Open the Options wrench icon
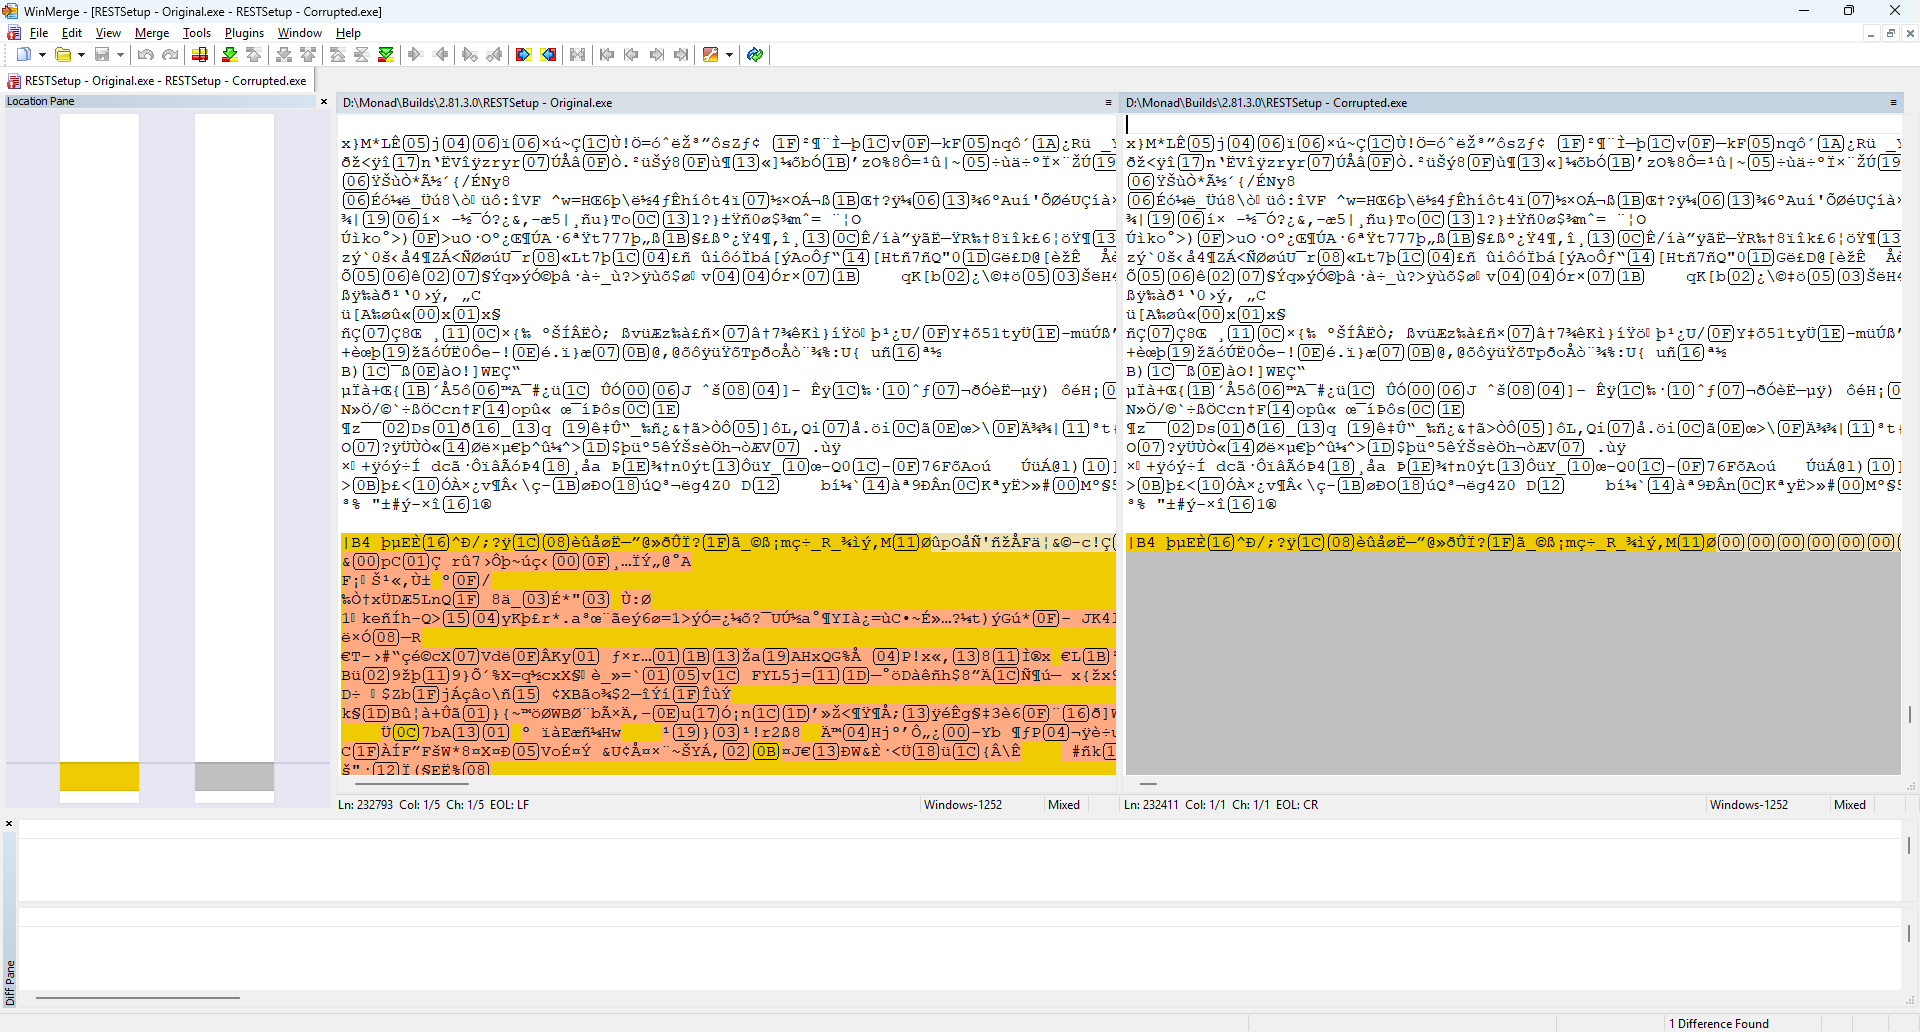1920x1032 pixels. pos(710,55)
